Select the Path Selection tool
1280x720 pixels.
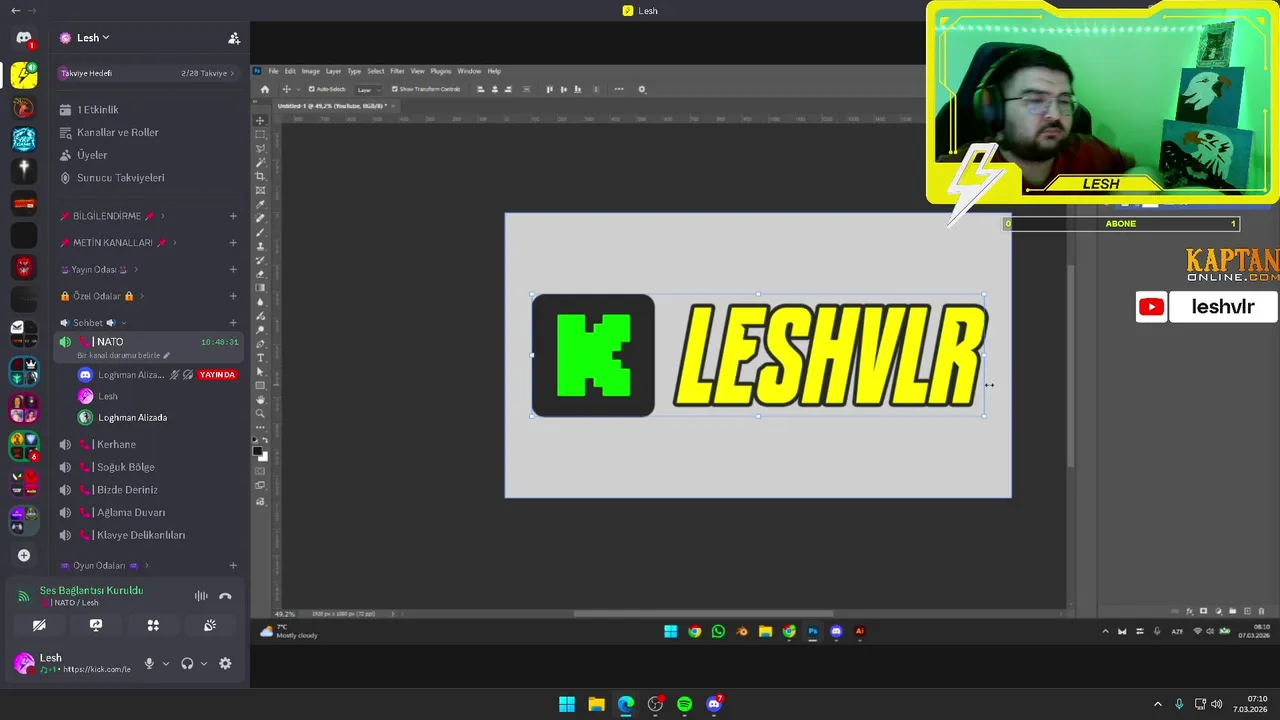coord(260,371)
